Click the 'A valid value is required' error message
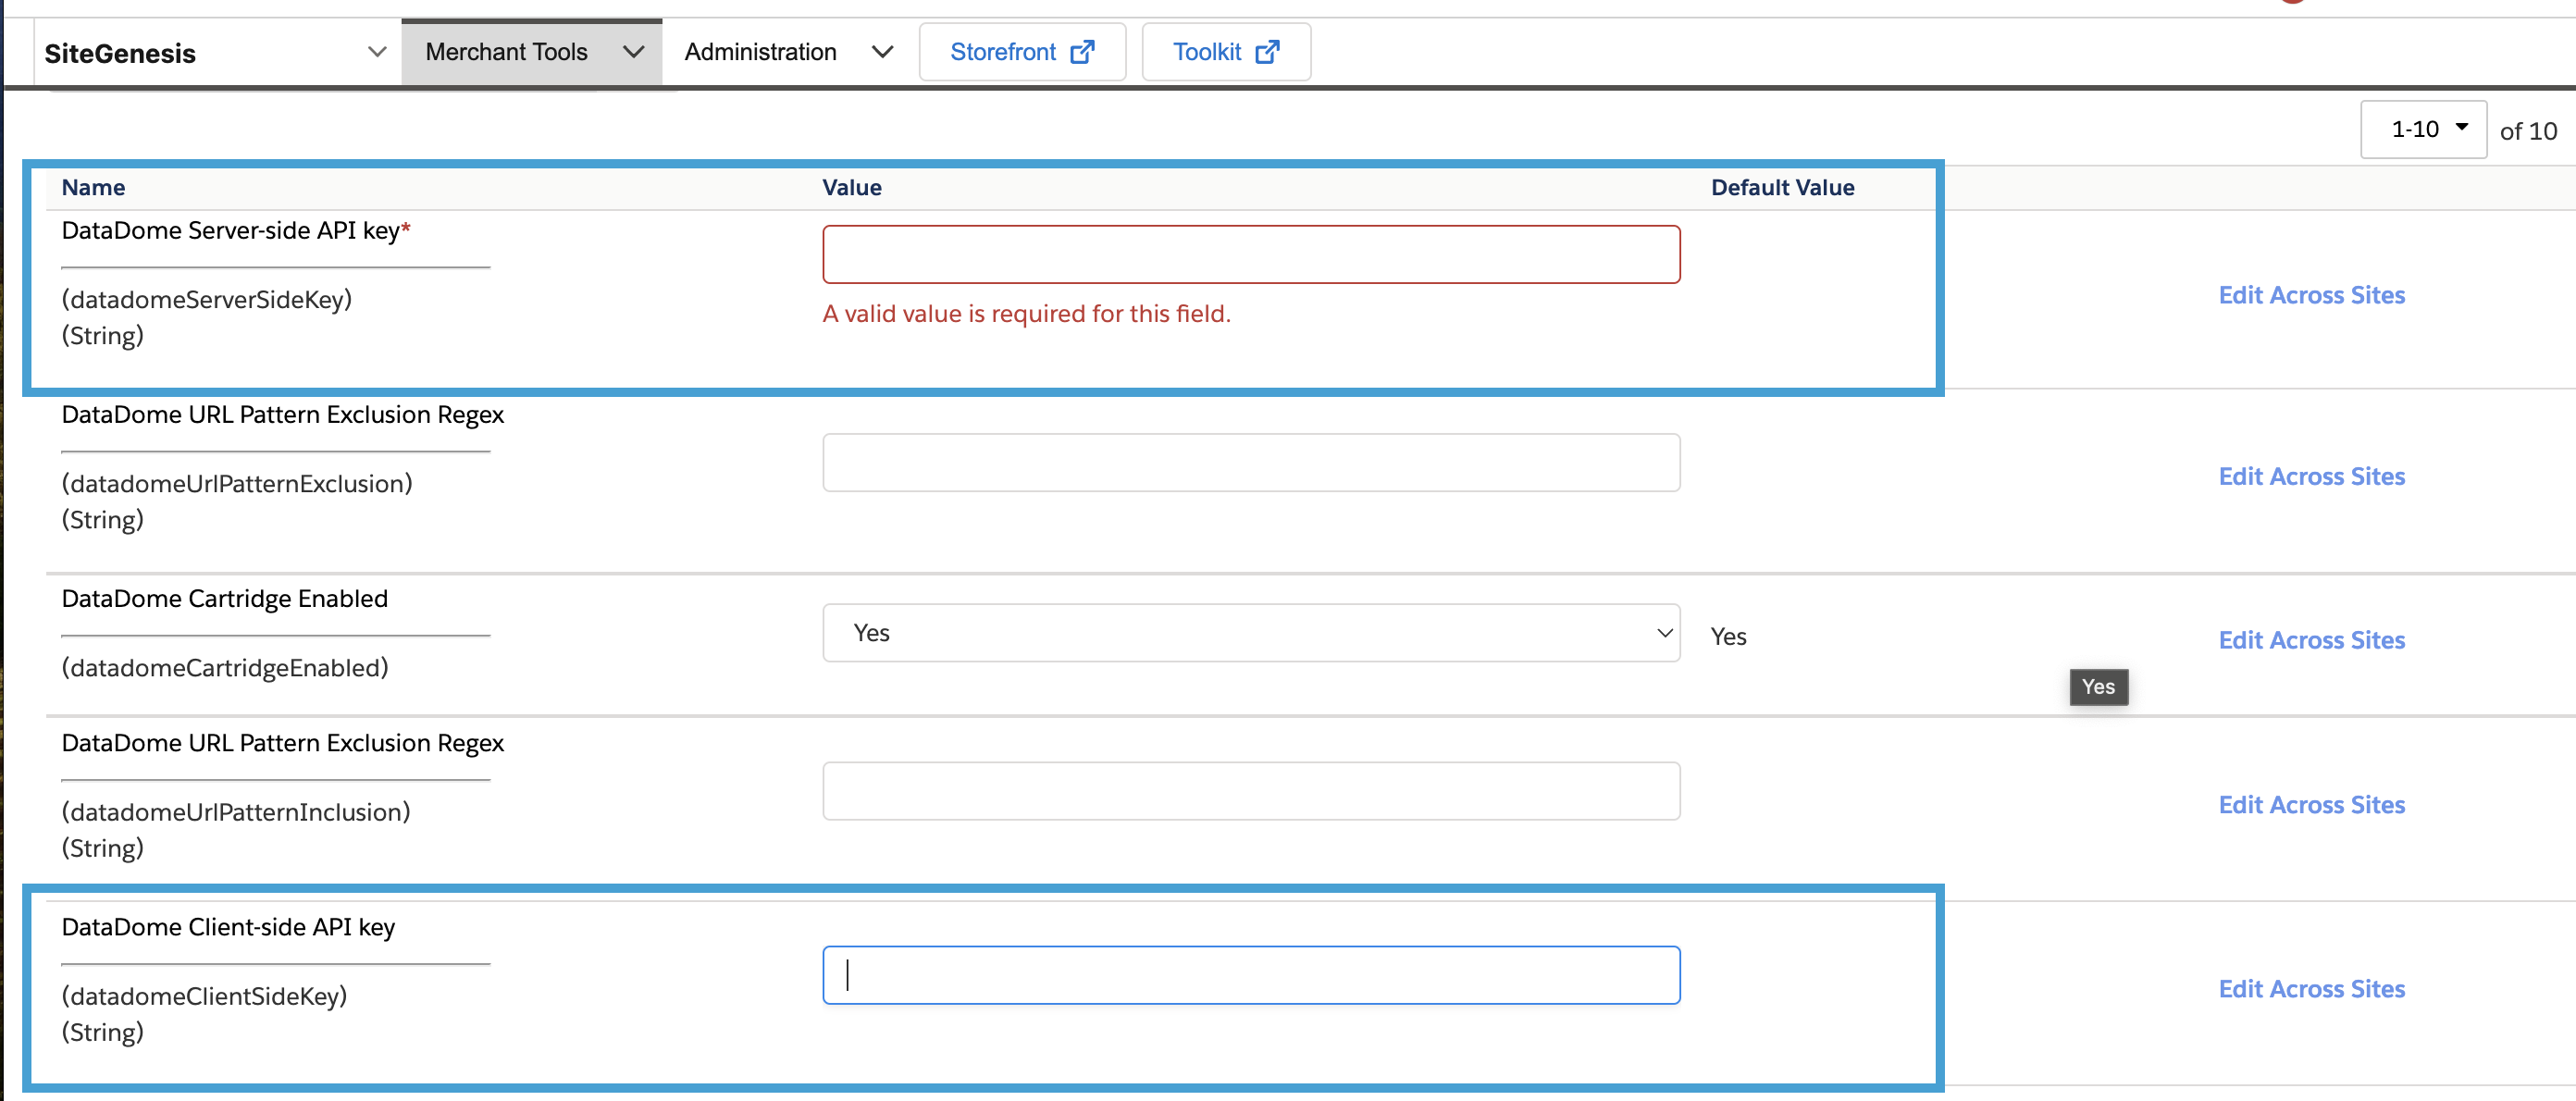This screenshot has height=1101, width=2576. pyautogui.click(x=1026, y=314)
